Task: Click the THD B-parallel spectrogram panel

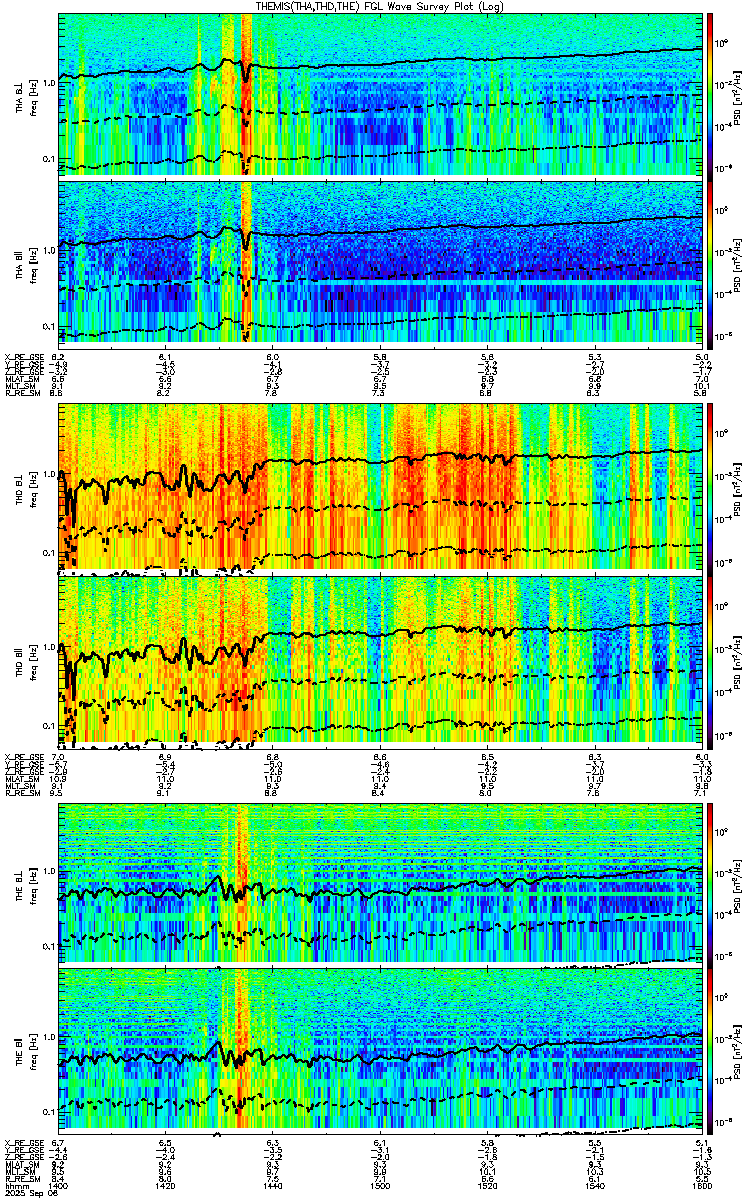Action: click(x=380, y=662)
